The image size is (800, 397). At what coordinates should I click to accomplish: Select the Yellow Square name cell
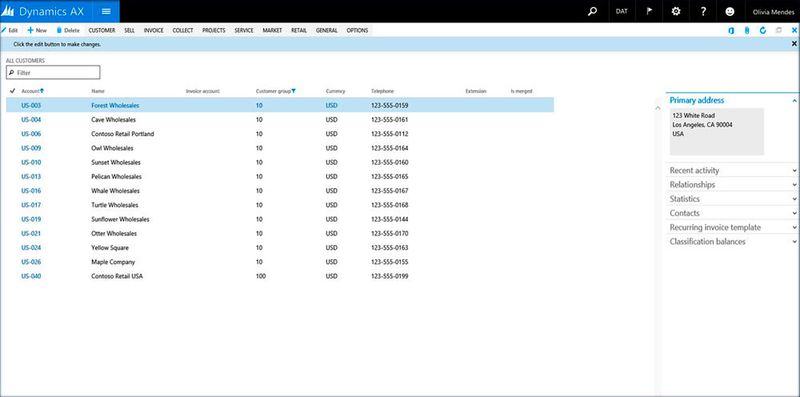[110, 247]
